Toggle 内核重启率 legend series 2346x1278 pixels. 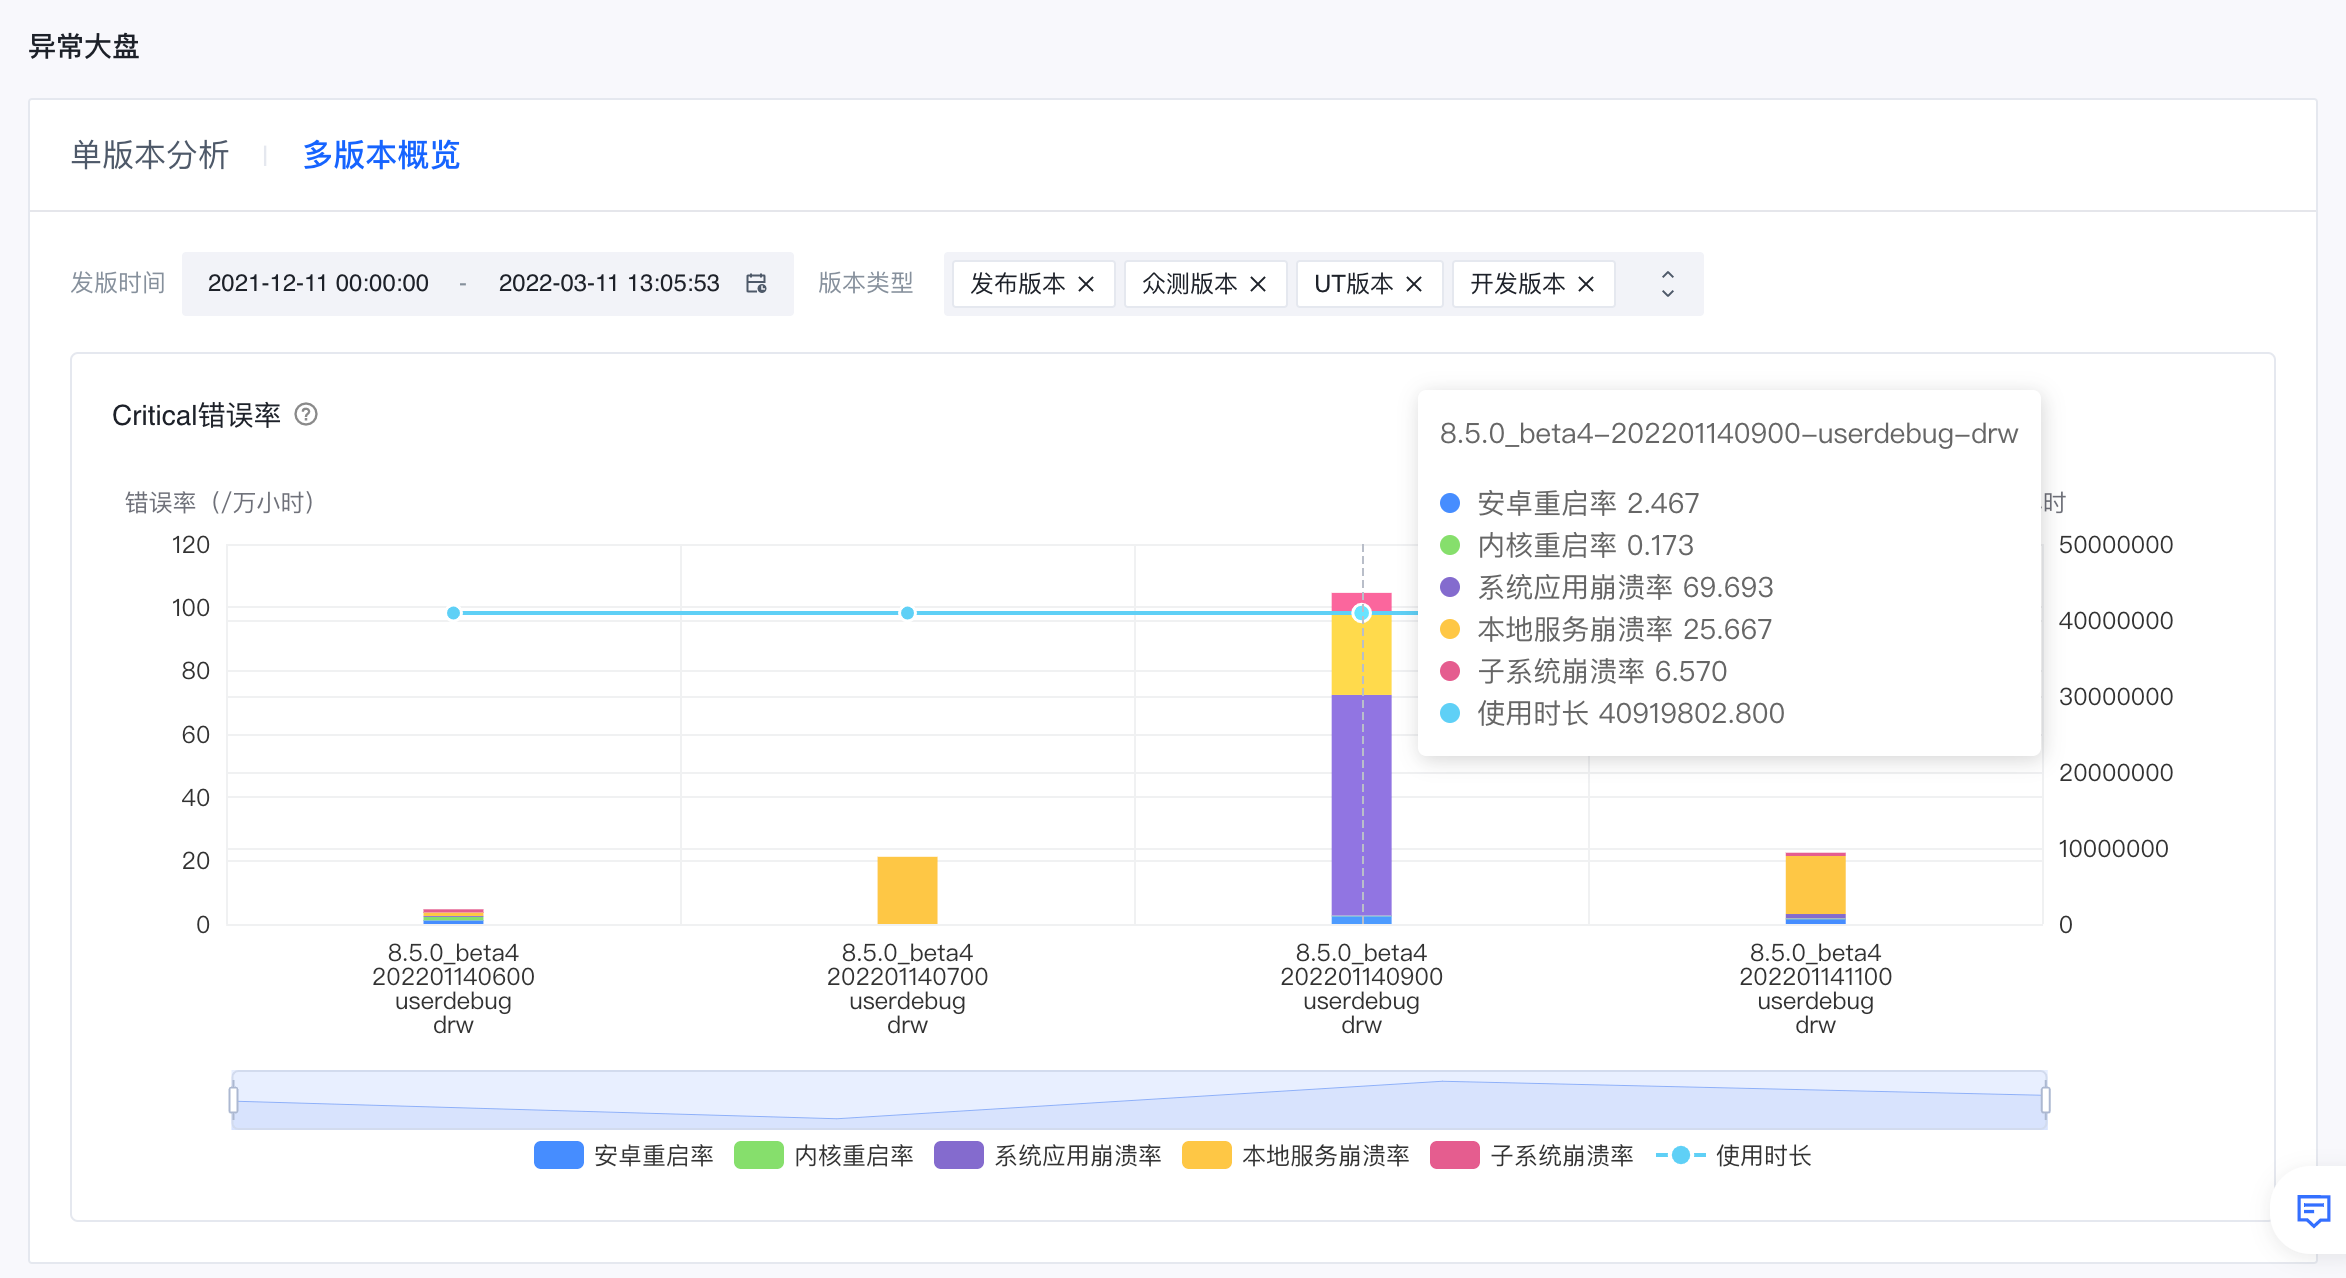824,1156
